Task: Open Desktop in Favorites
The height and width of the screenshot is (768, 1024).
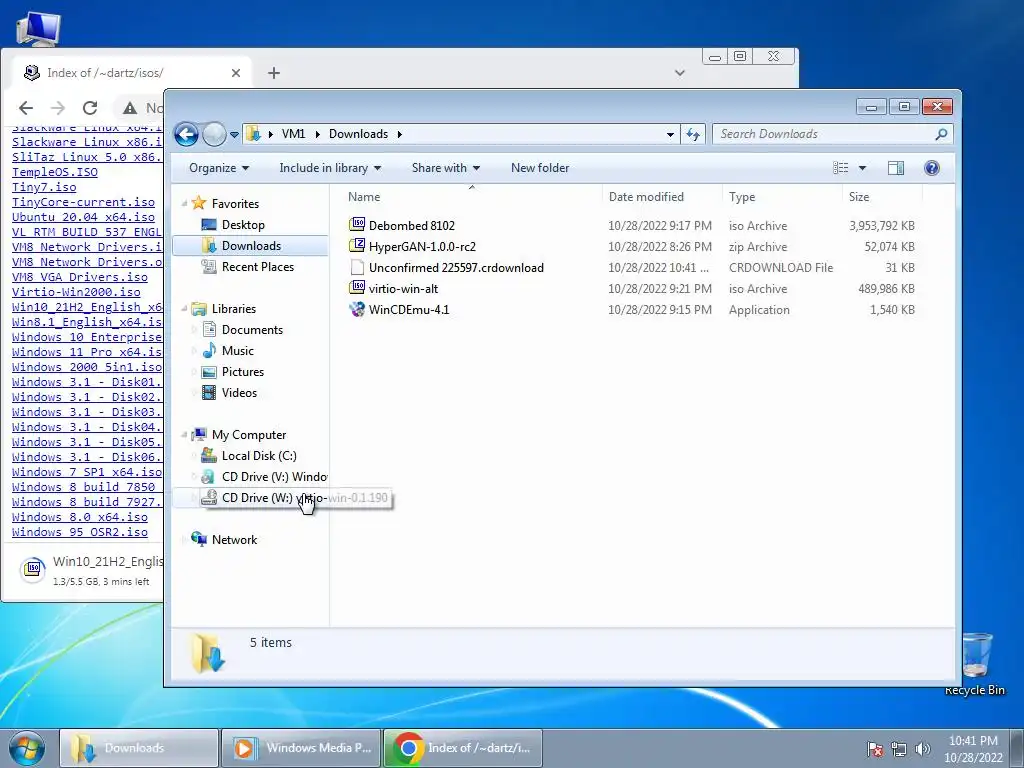Action: pyautogui.click(x=243, y=225)
